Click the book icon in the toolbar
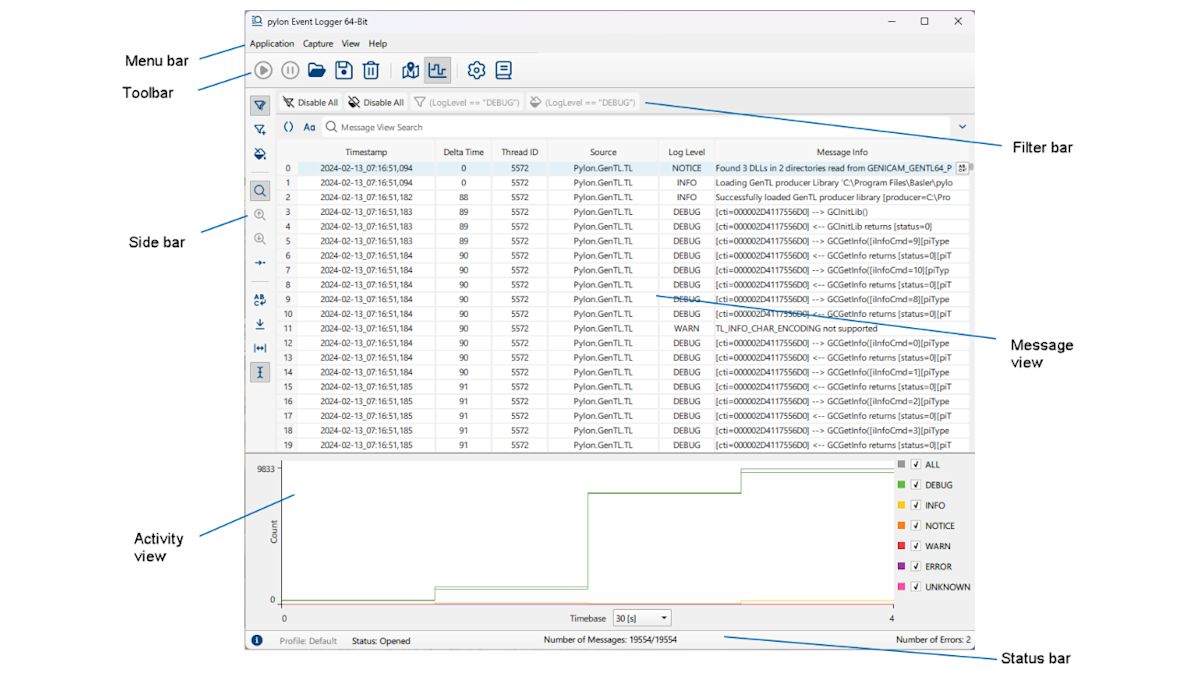The height and width of the screenshot is (676, 1200). pyautogui.click(x=504, y=70)
